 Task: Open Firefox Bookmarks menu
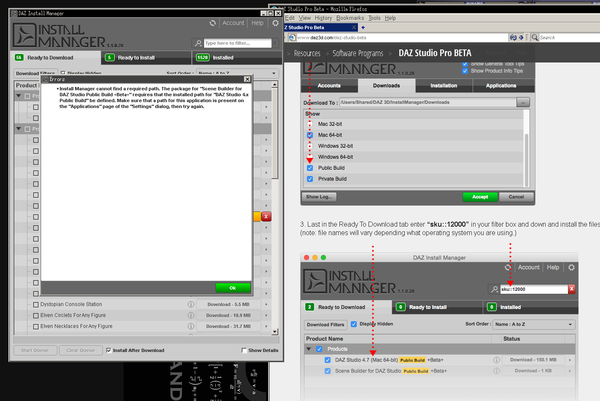click(x=350, y=18)
